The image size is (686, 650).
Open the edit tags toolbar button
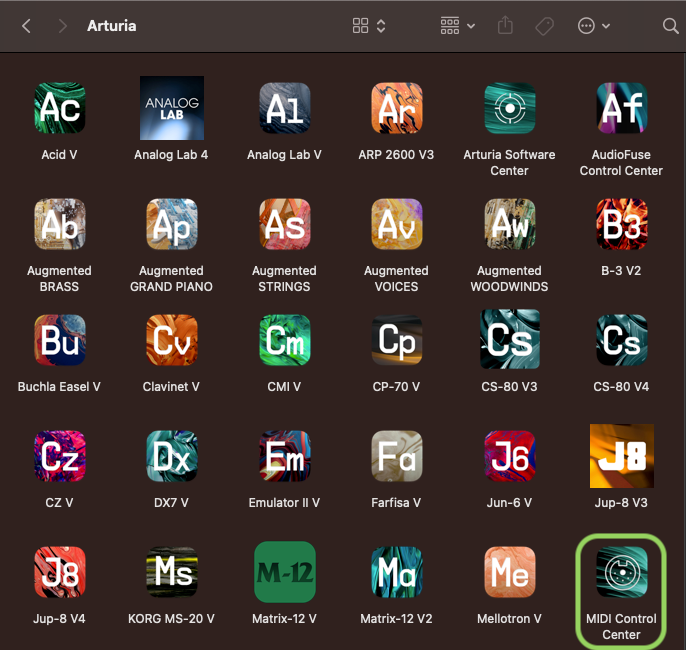[x=545, y=26]
